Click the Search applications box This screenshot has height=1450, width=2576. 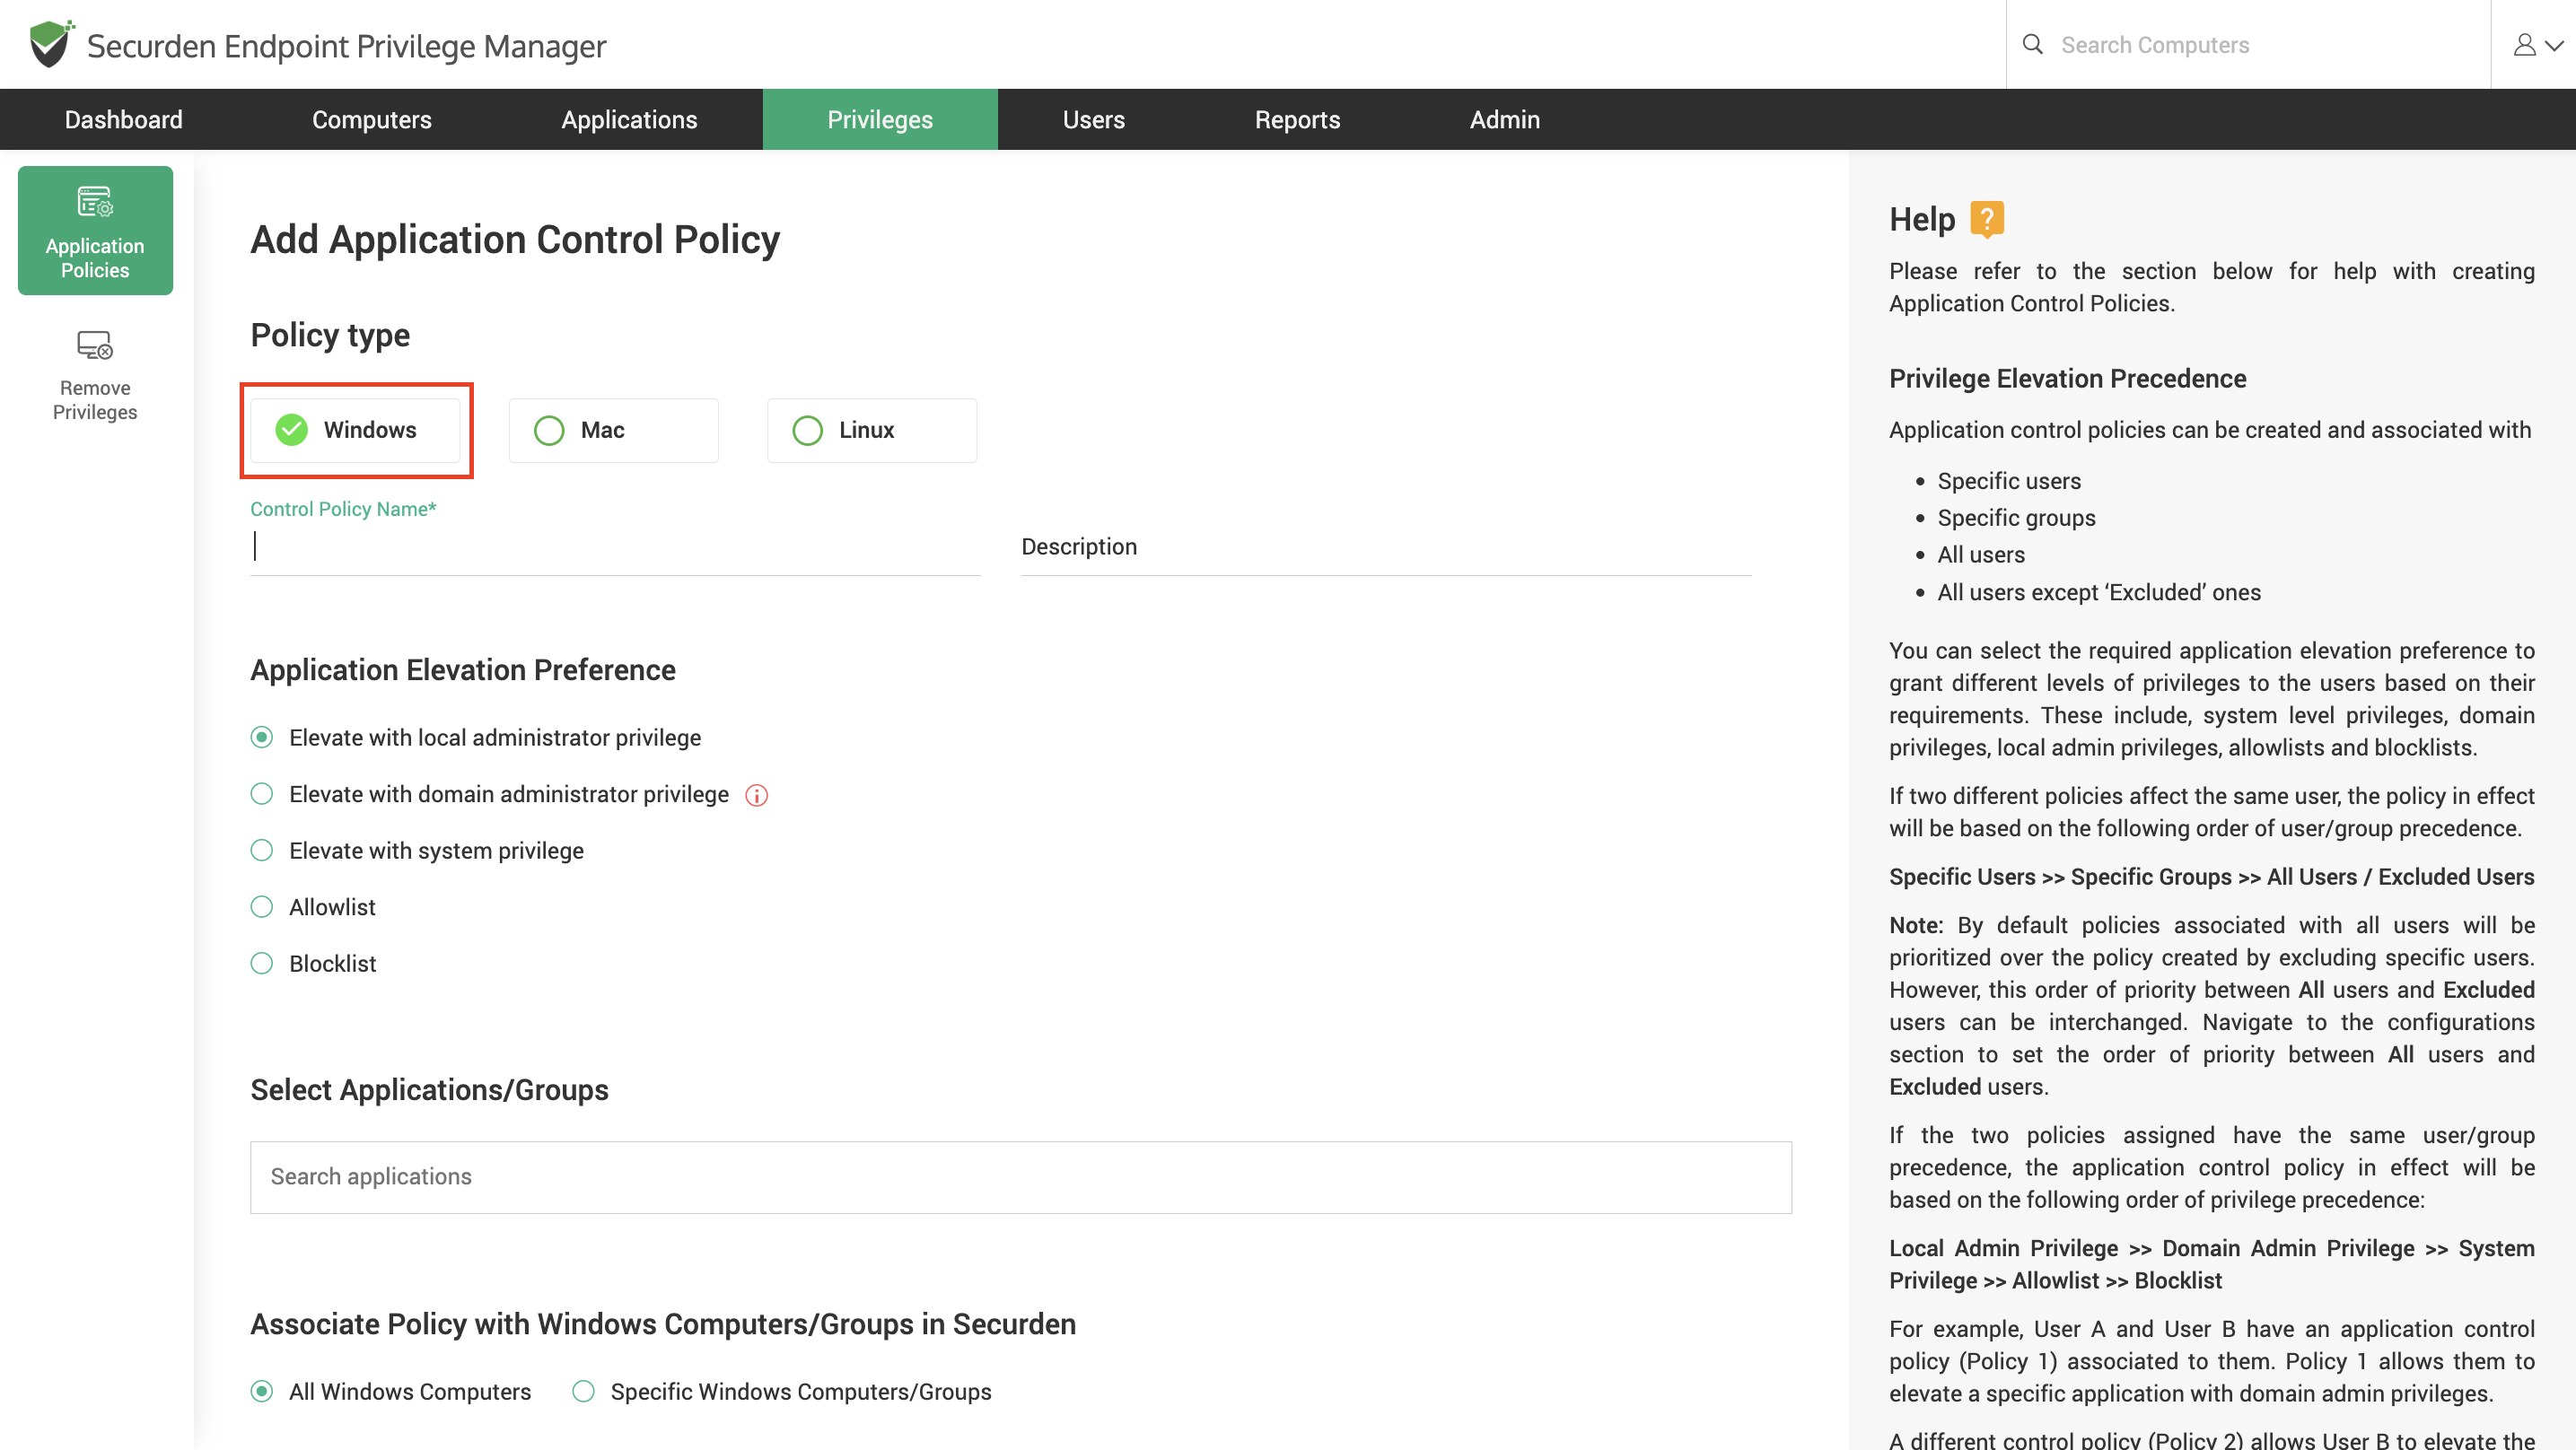click(x=1021, y=1177)
